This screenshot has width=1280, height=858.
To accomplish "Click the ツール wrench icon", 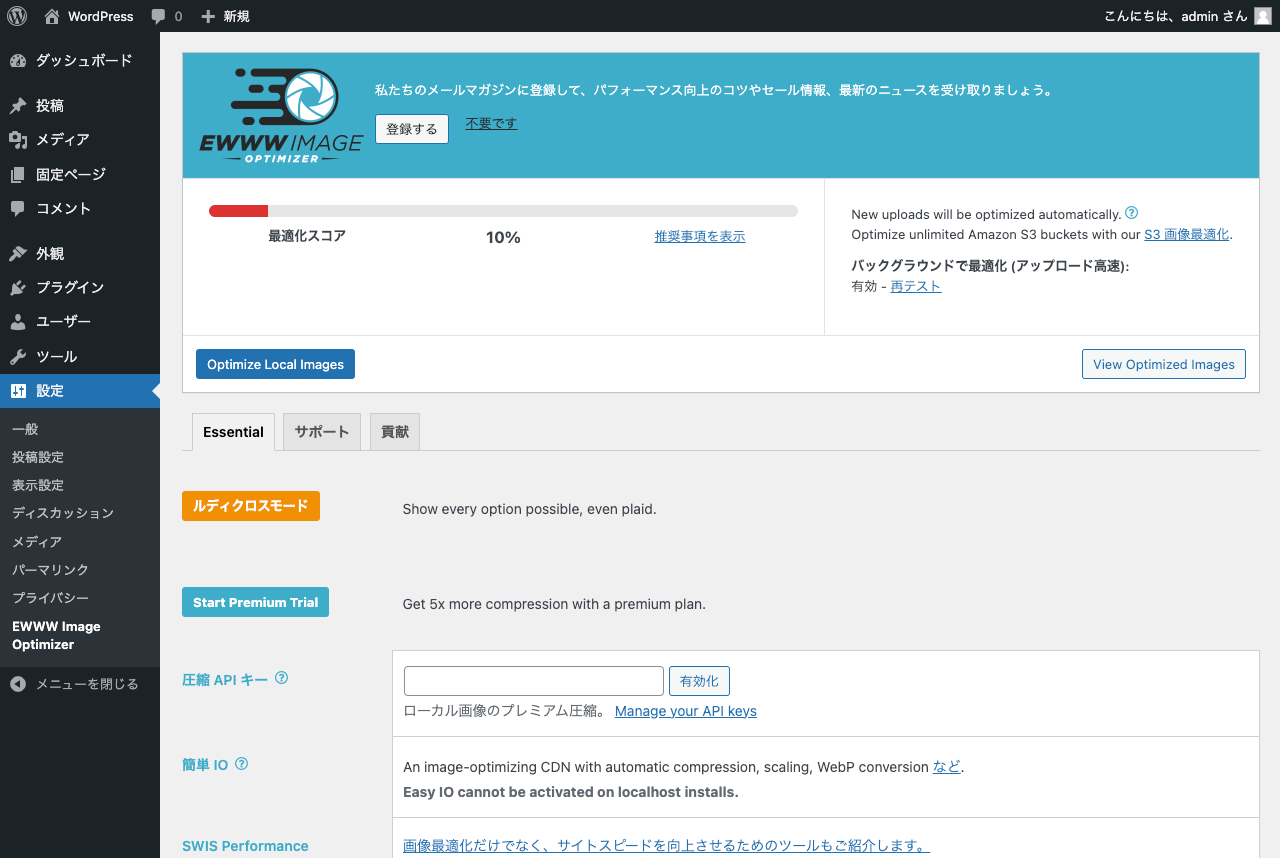I will click(x=18, y=357).
